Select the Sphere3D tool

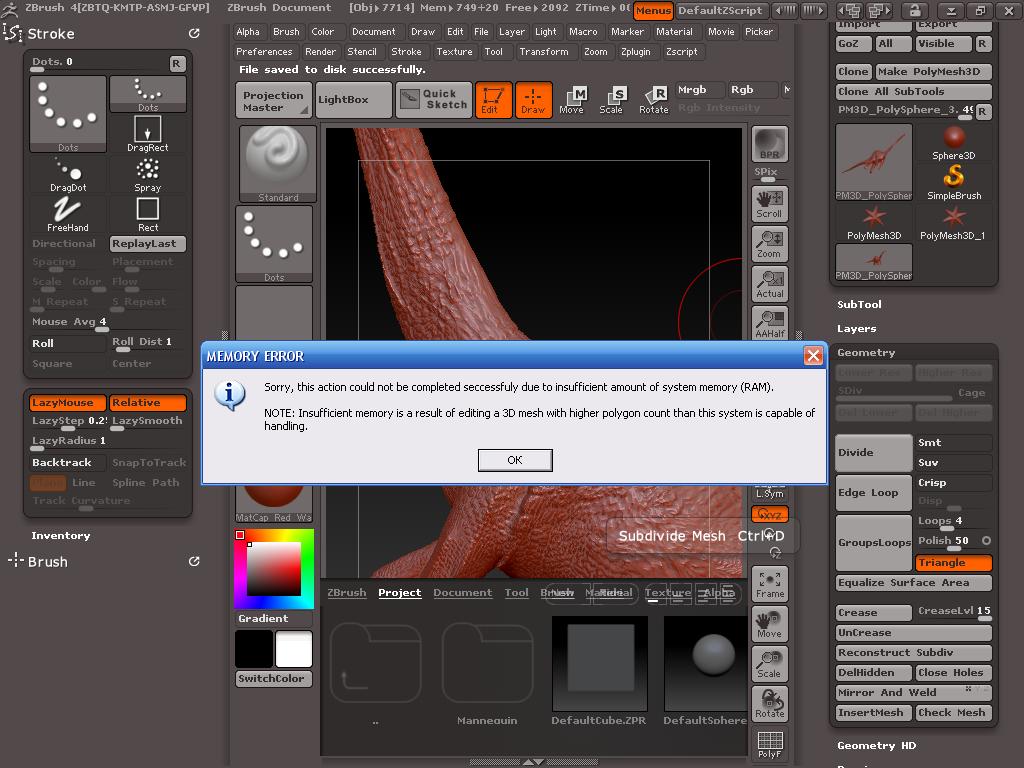coord(953,143)
